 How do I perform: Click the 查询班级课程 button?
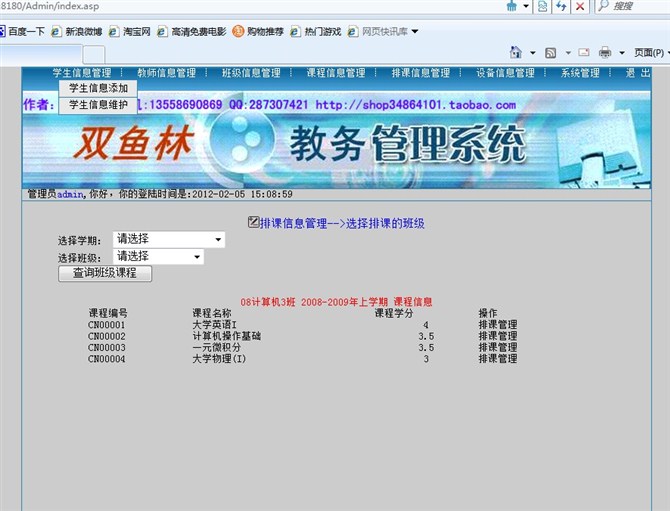point(105,273)
